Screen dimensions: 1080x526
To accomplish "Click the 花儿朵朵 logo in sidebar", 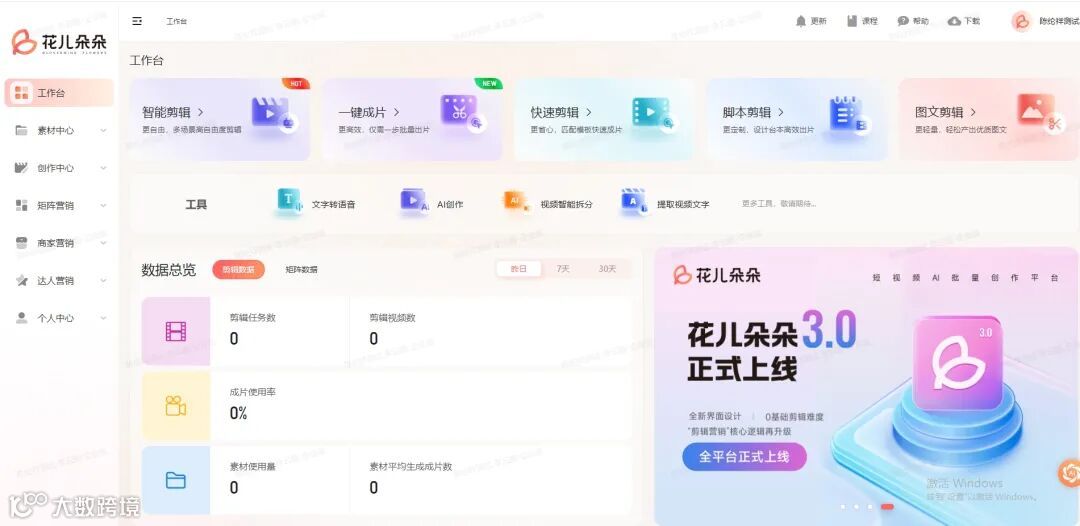I will [59, 42].
